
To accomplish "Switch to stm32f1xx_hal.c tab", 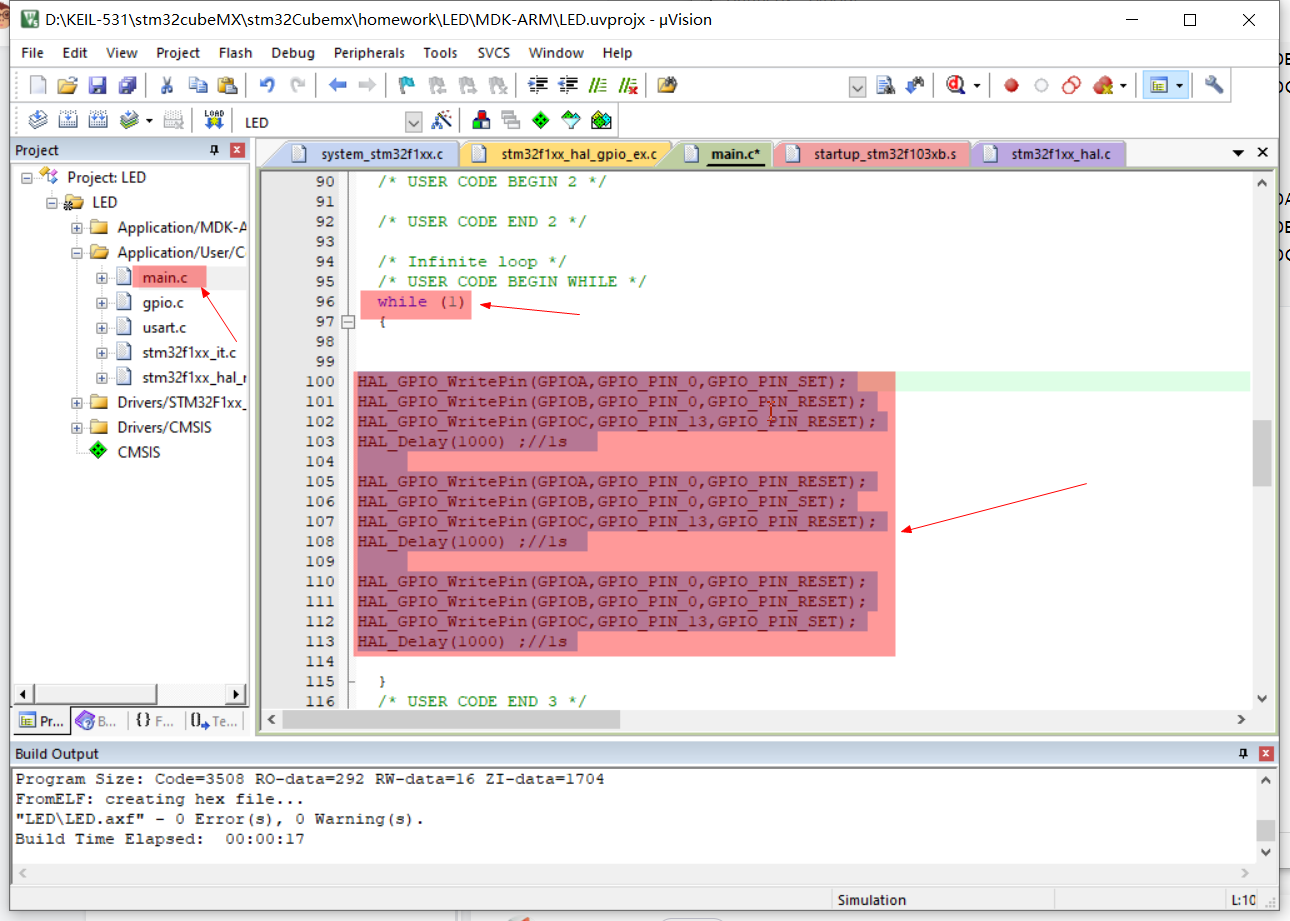I will 1052,154.
